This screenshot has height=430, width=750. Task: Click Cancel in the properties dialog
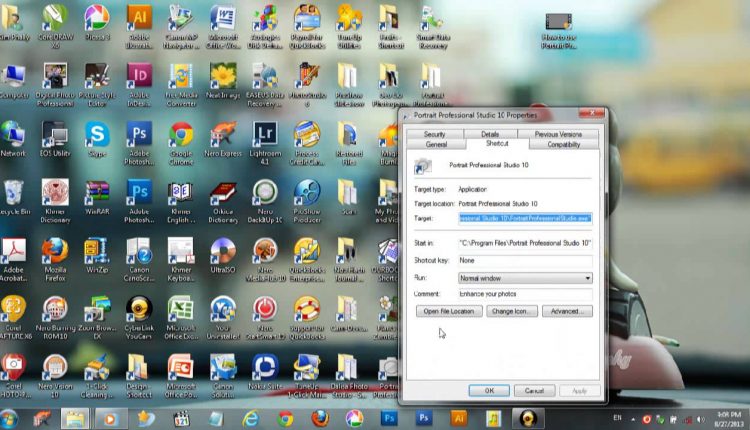pyautogui.click(x=534, y=391)
